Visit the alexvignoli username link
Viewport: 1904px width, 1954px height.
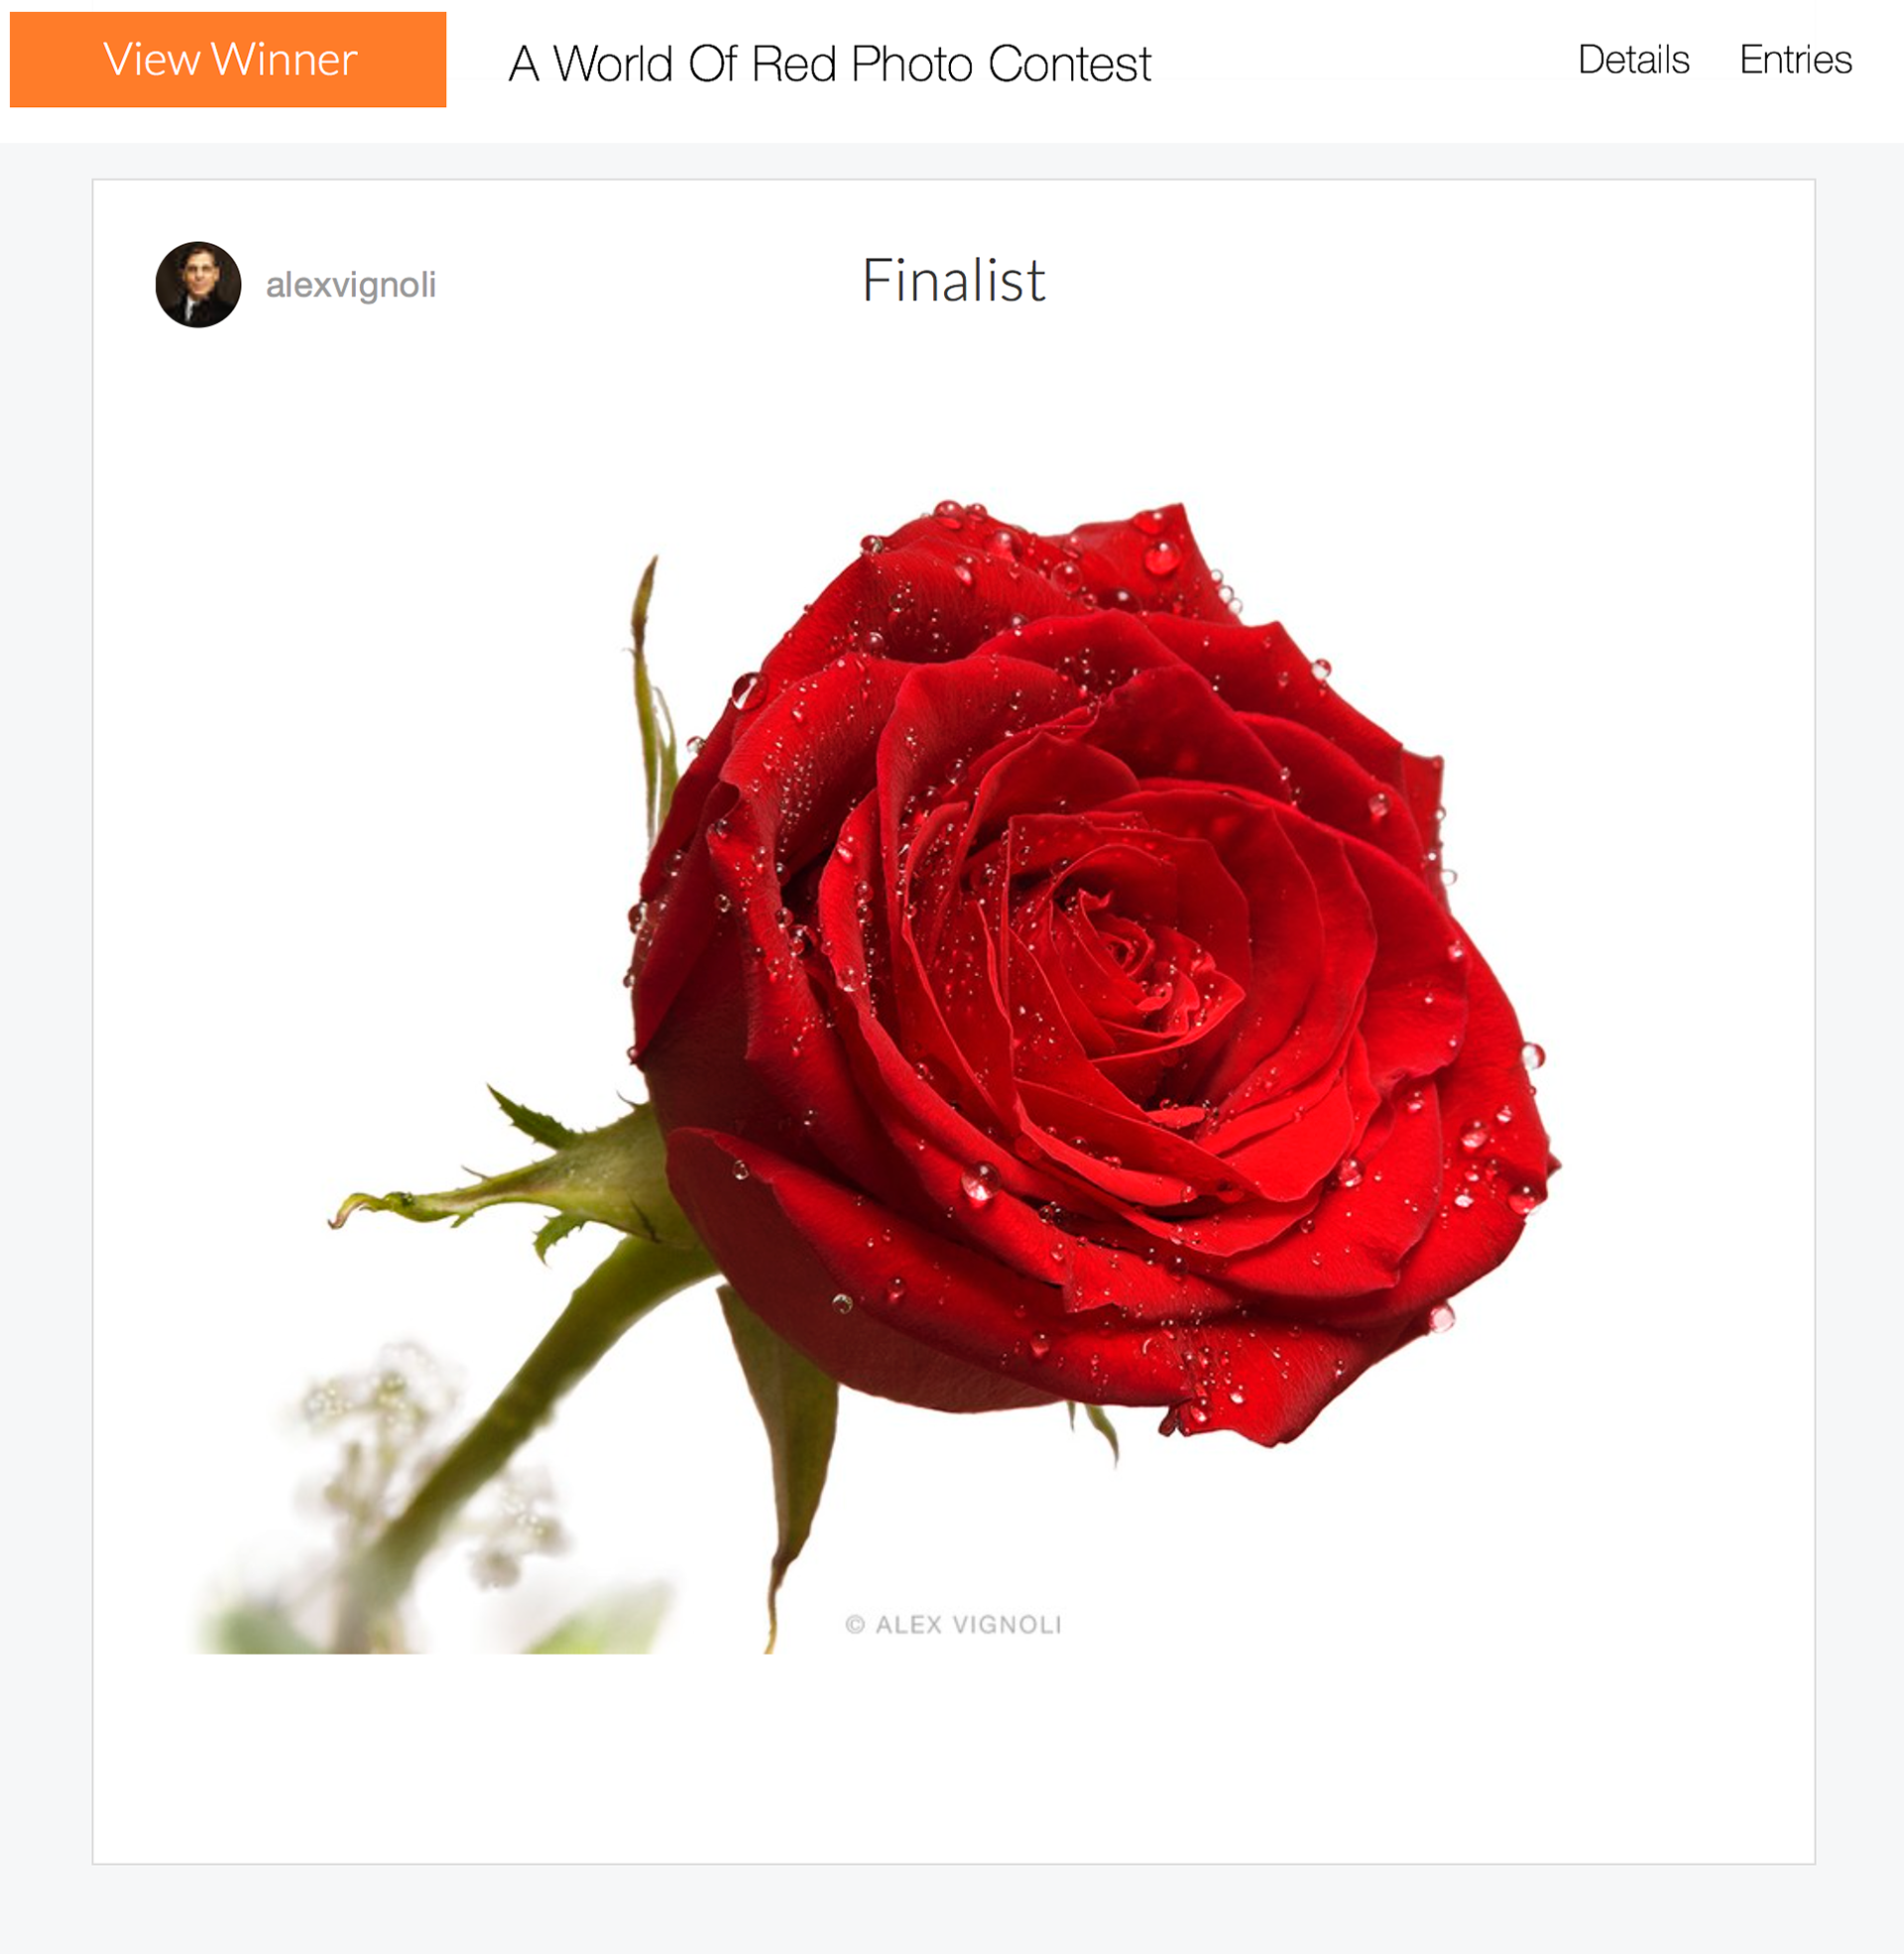(x=350, y=285)
